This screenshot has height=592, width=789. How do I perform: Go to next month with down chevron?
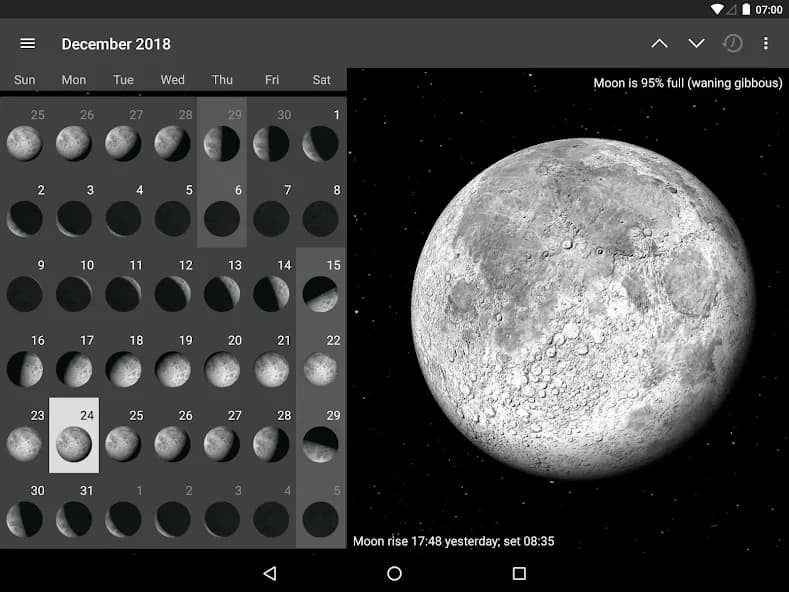tap(696, 44)
